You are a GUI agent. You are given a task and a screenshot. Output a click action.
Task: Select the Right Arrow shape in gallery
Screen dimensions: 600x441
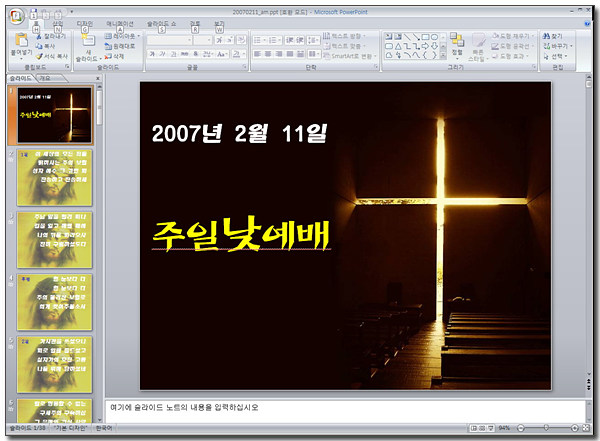pyautogui.click(x=426, y=46)
